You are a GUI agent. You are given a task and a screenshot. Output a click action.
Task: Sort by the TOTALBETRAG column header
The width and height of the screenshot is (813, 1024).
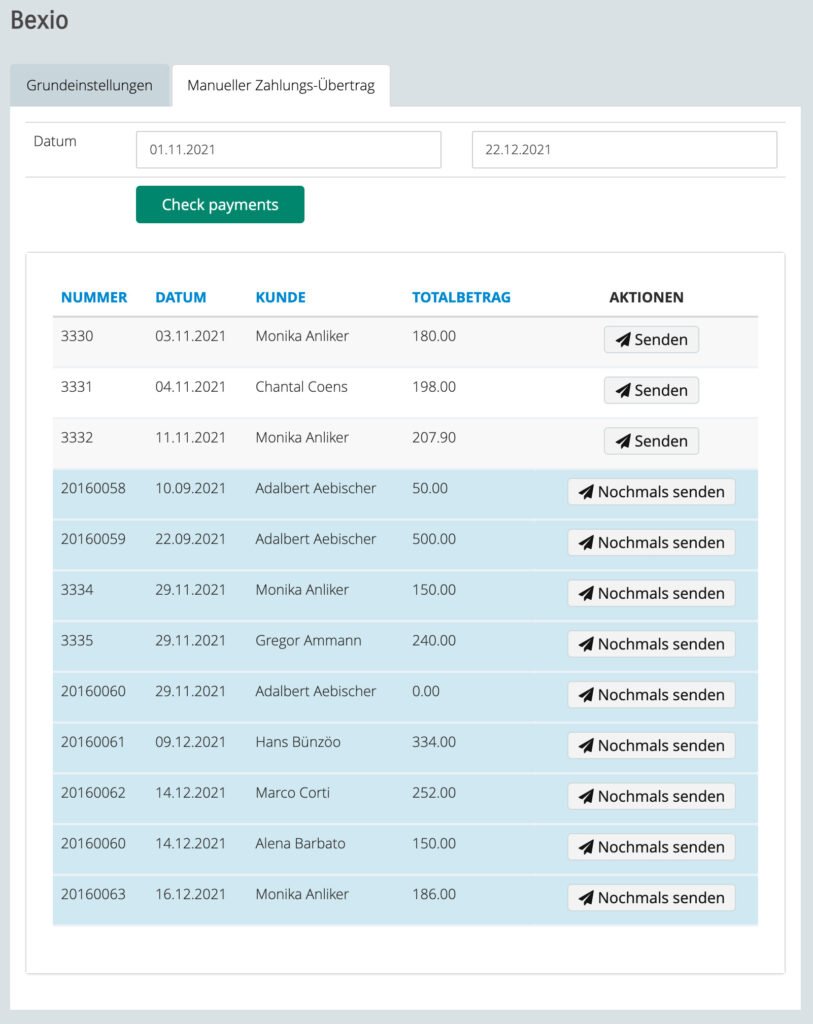[x=461, y=297]
